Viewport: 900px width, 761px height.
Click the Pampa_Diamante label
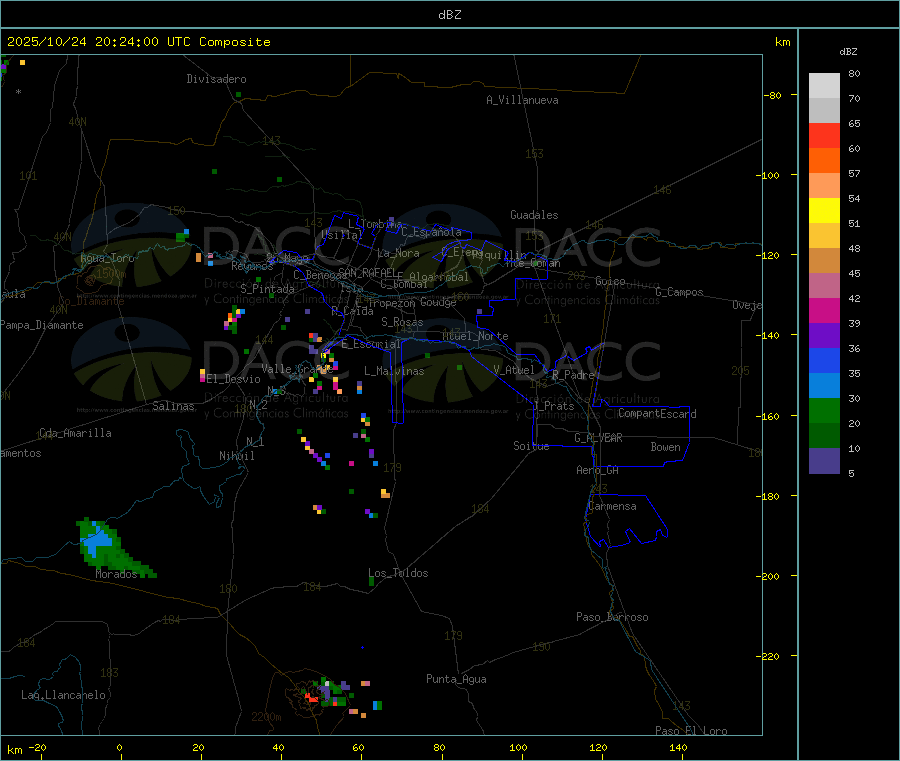click(42, 325)
